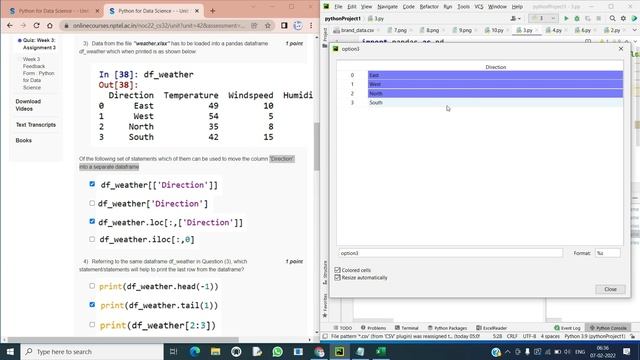This screenshot has width=640, height=360.
Task: Open the Windows Start menu
Action: pos(10,351)
